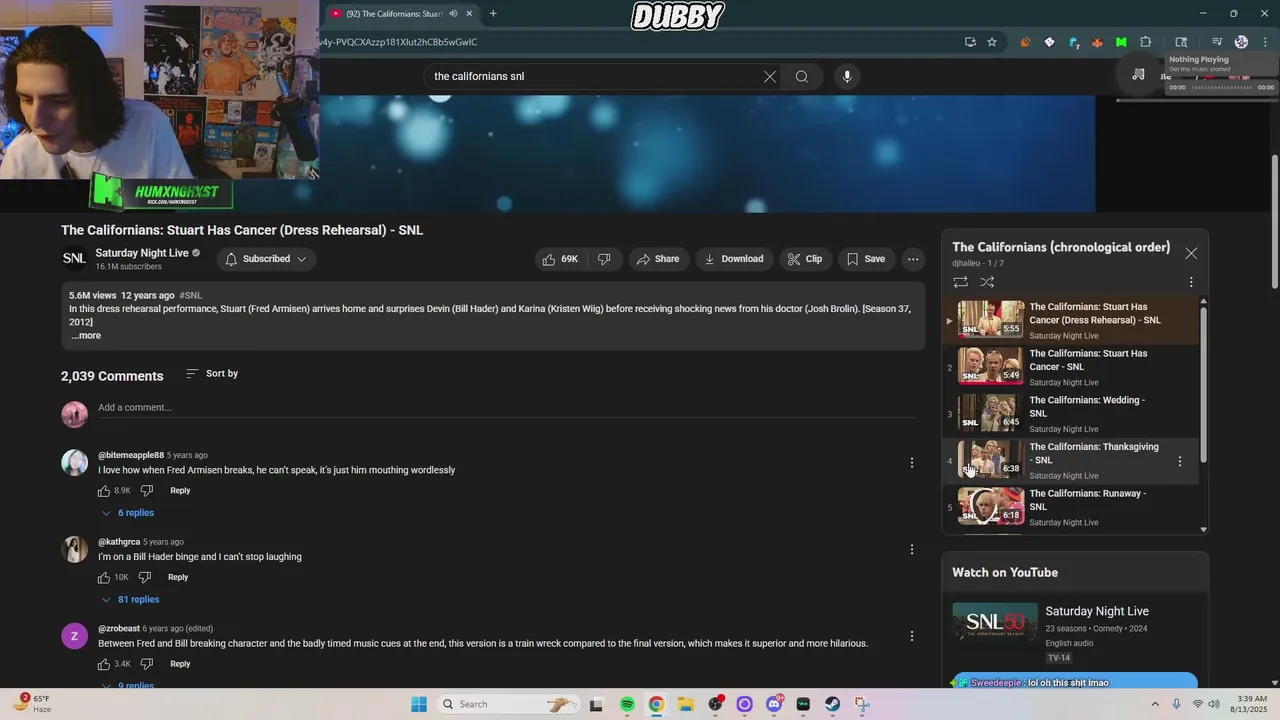Like the comment by @zrobeast
The width and height of the screenshot is (1280, 720).
point(104,664)
